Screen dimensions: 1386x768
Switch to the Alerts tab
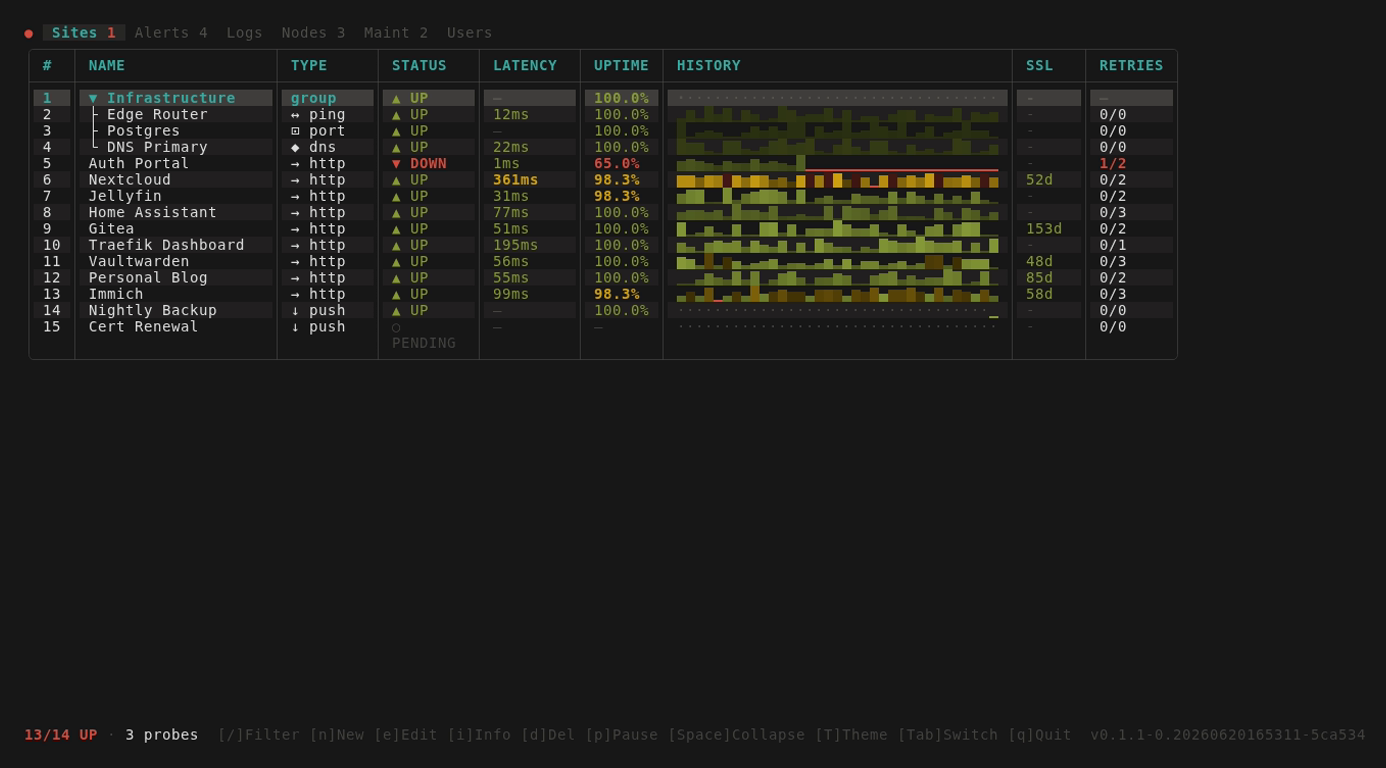(171, 33)
